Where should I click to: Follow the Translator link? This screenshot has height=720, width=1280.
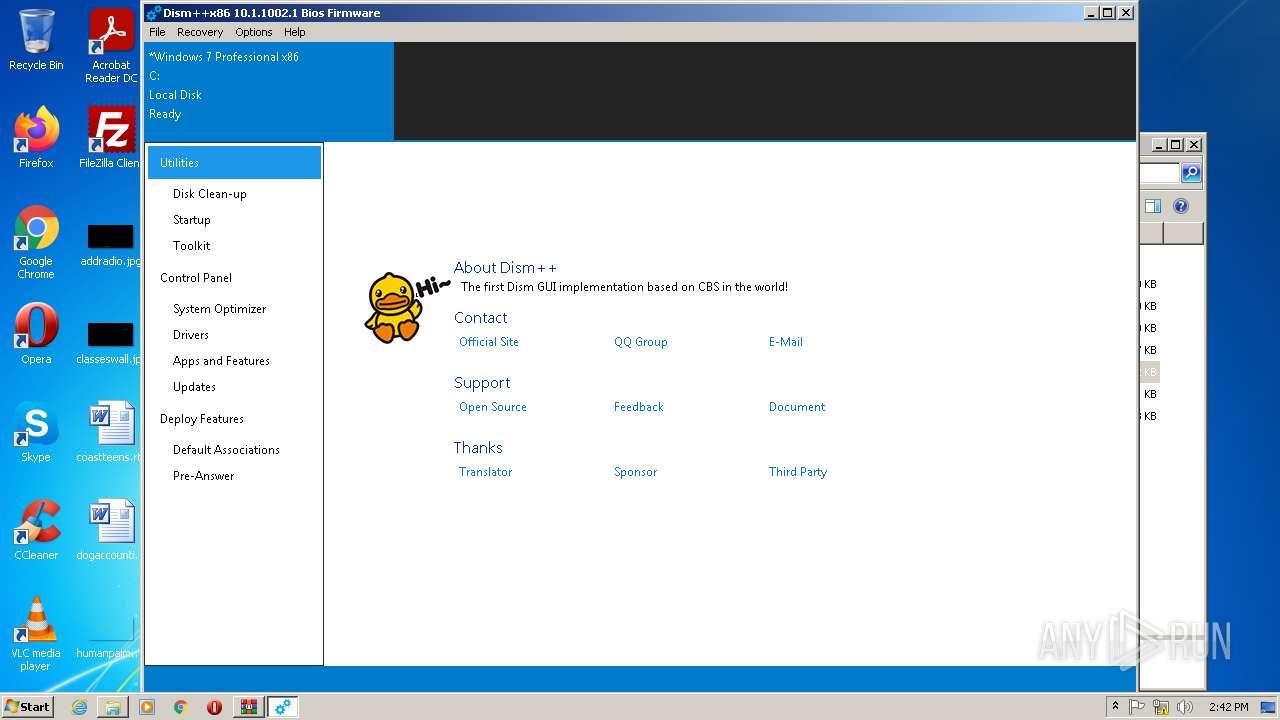pyautogui.click(x=485, y=472)
